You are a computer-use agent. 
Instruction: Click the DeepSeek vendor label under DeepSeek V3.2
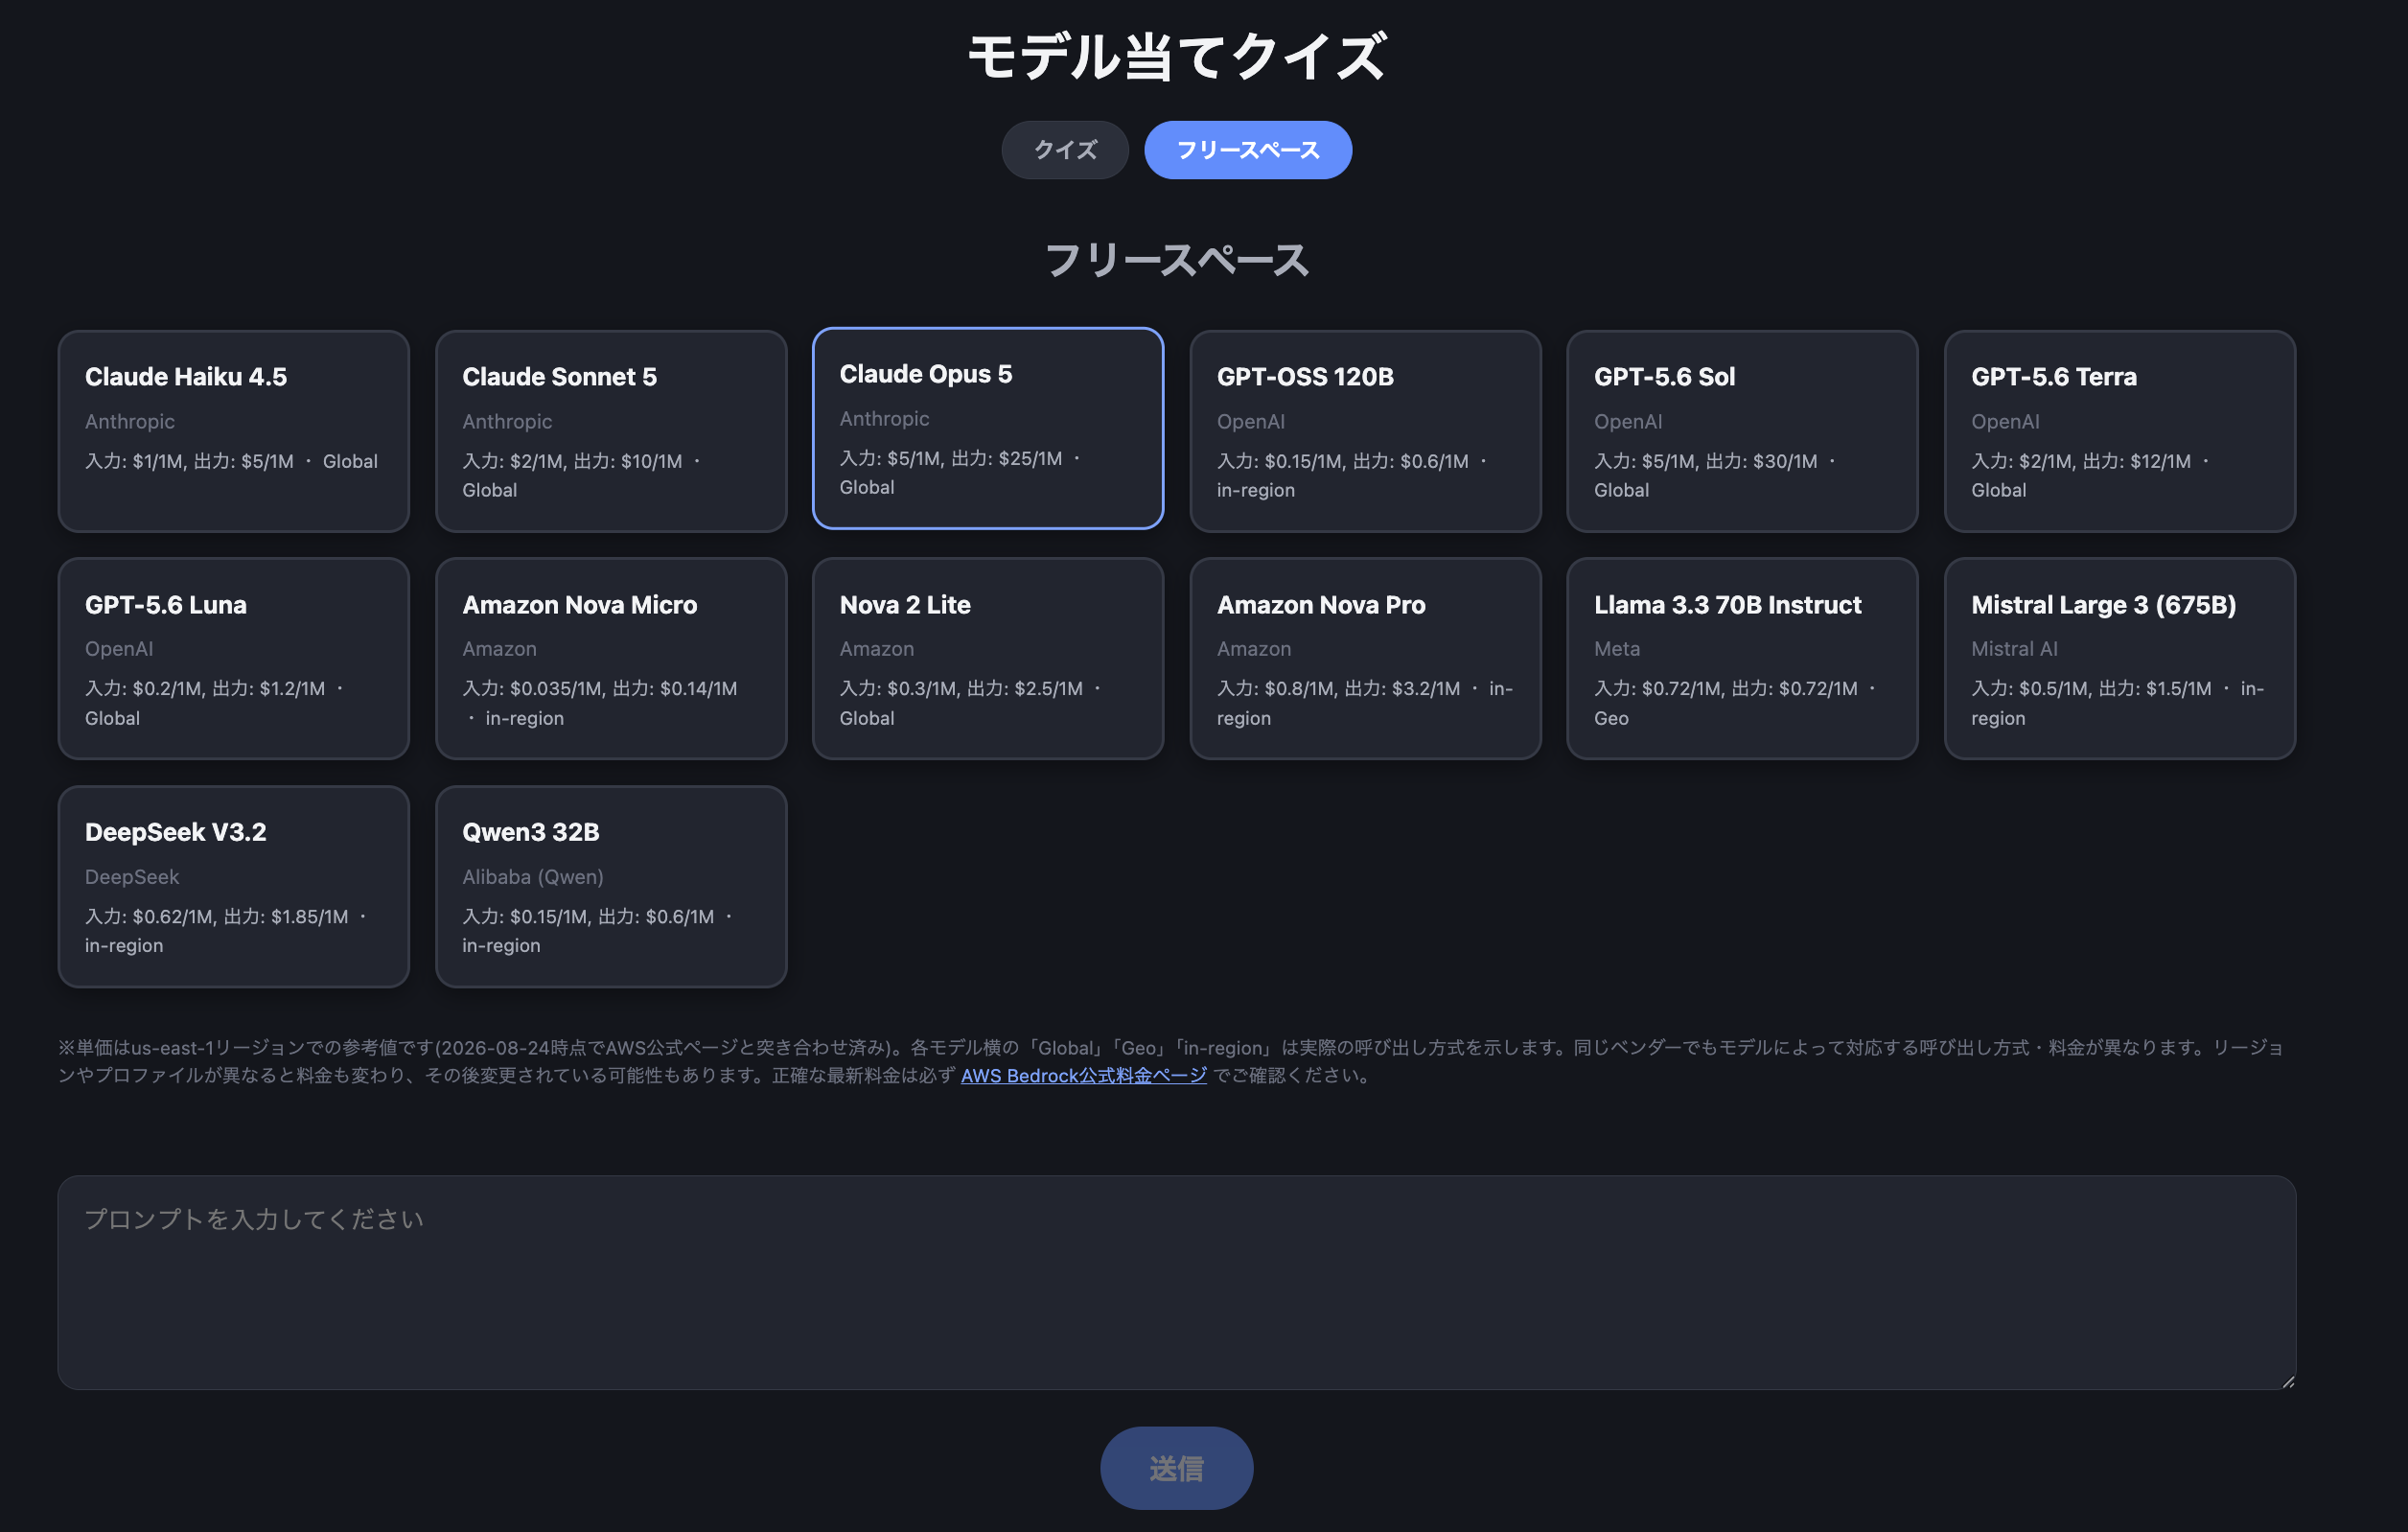coord(132,877)
